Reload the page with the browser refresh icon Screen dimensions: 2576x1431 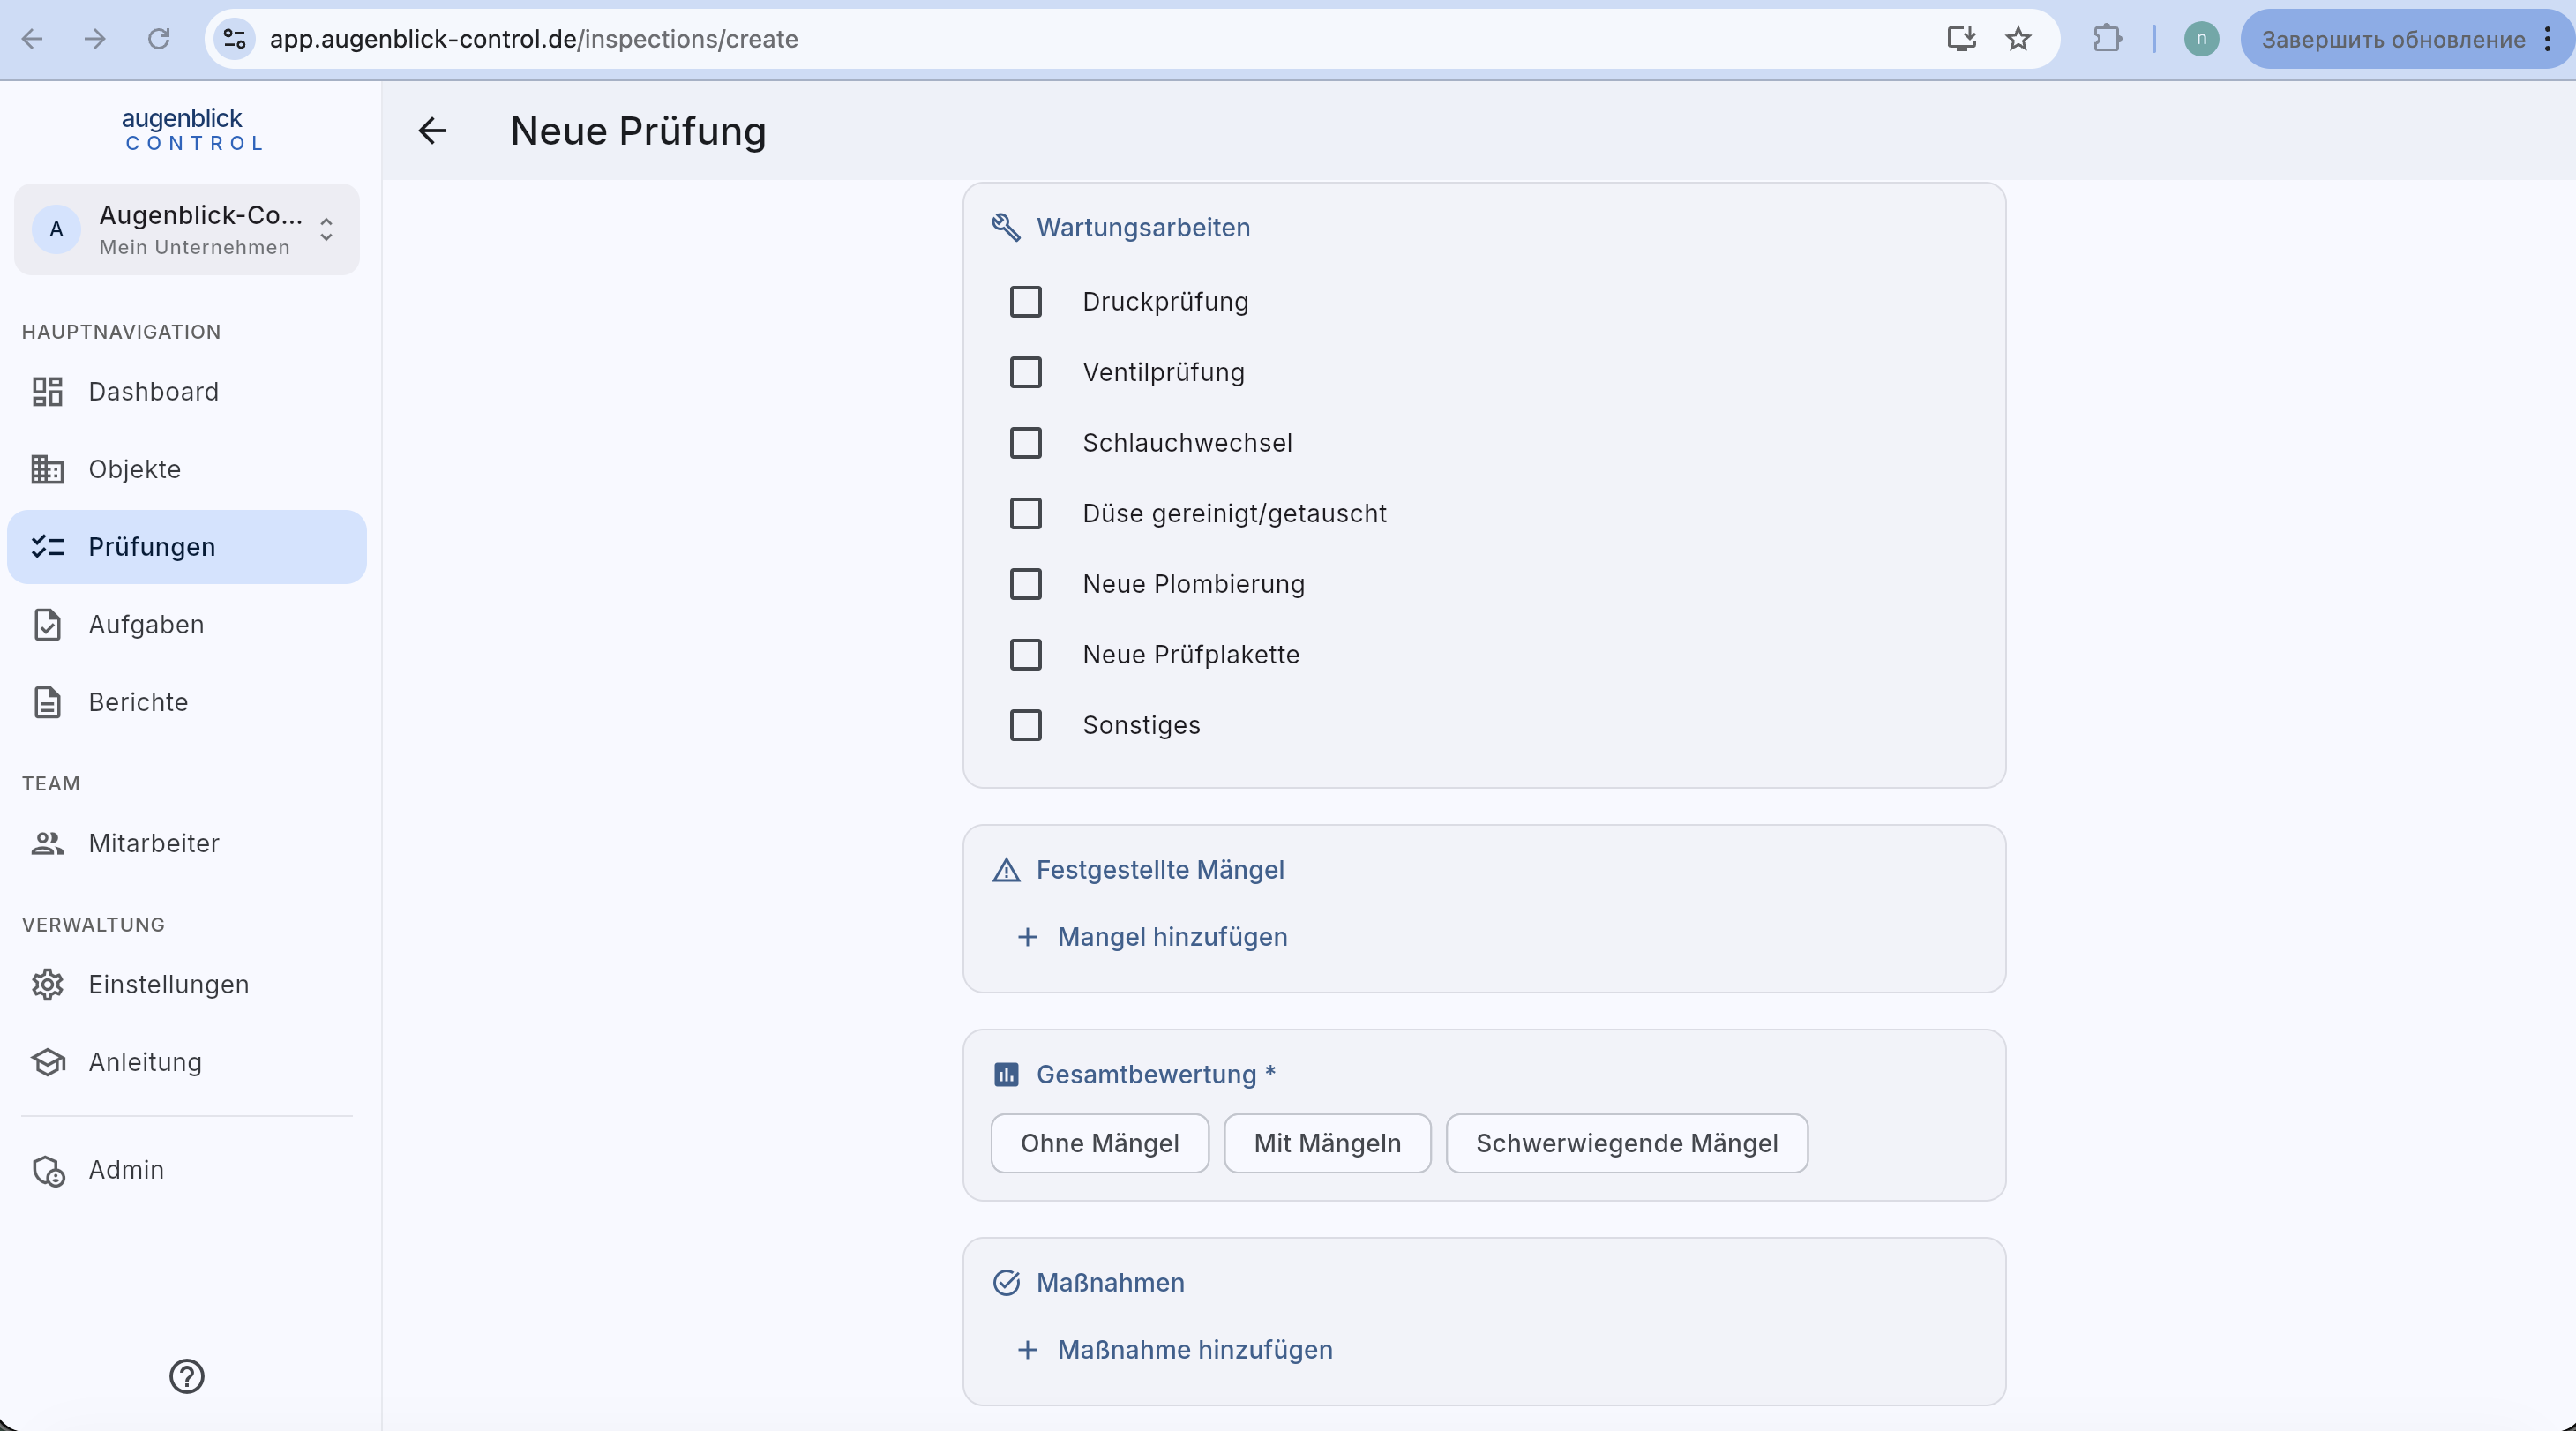tap(159, 39)
